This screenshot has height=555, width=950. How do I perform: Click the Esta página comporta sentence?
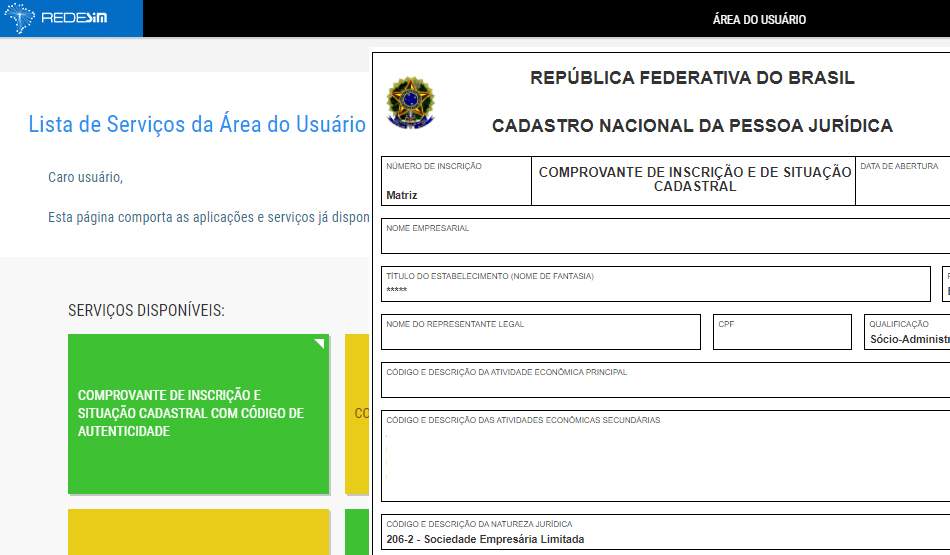tap(208, 217)
